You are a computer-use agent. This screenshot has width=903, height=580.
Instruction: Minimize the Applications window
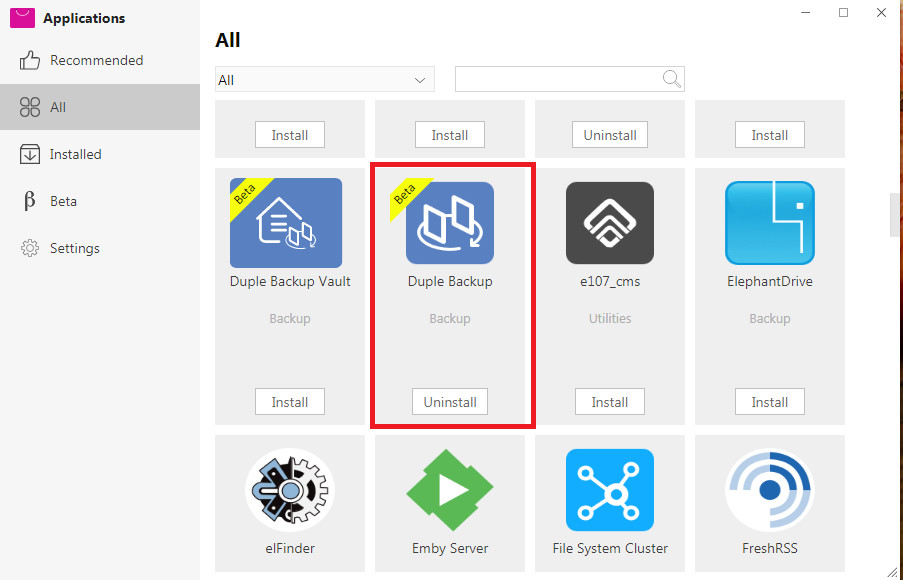[x=806, y=12]
